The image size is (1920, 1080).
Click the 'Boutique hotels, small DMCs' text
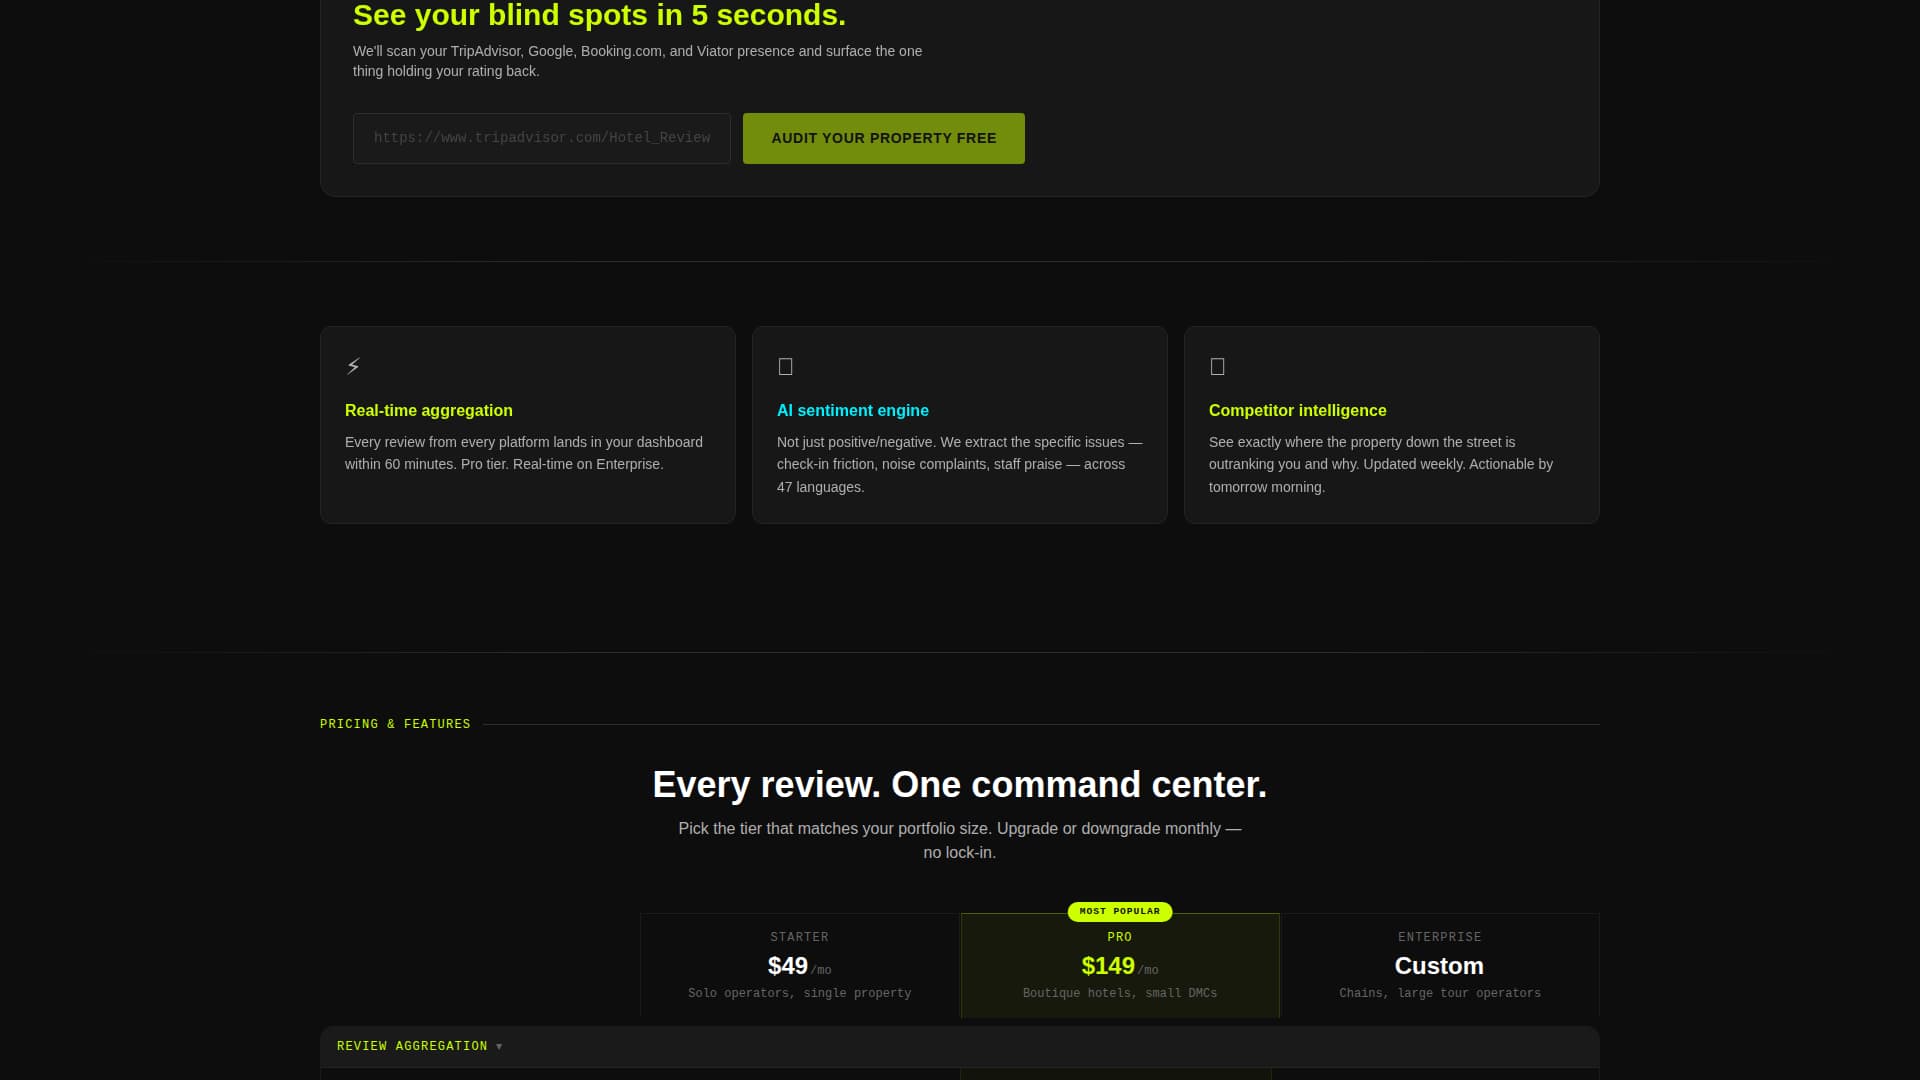click(1119, 993)
